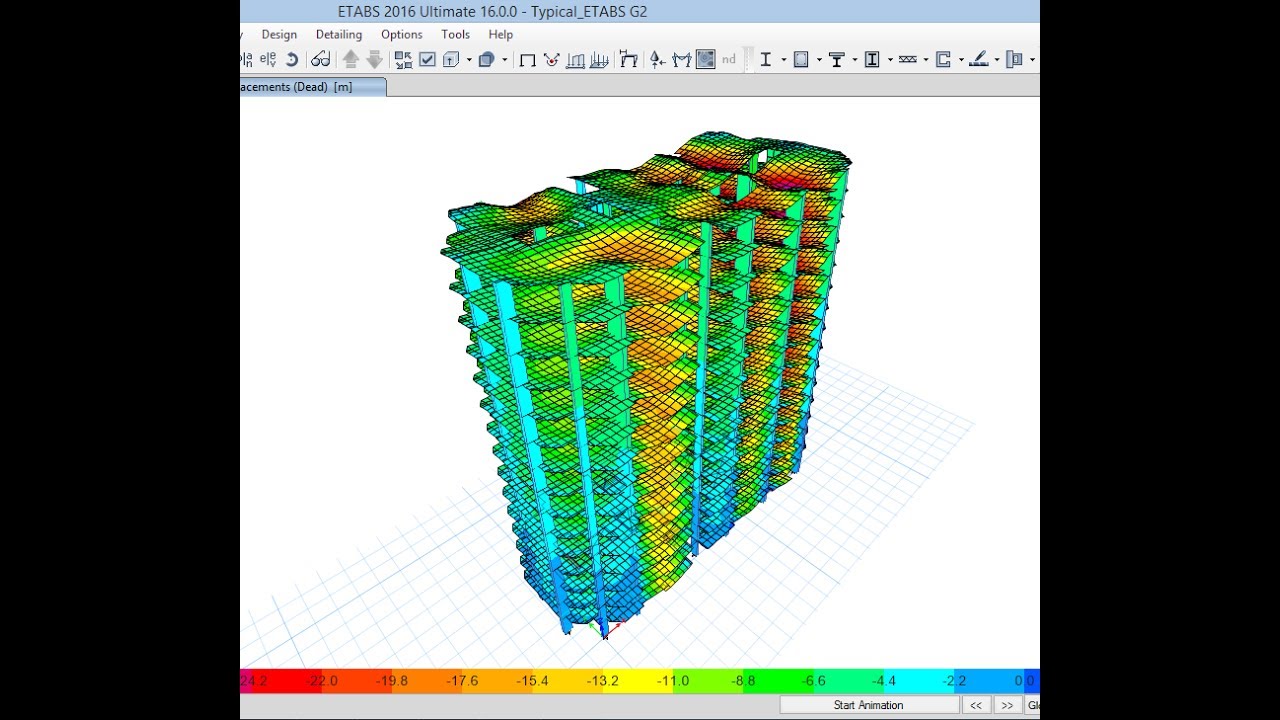Click the frame portal display icon
The image size is (1280, 720).
coord(628,60)
